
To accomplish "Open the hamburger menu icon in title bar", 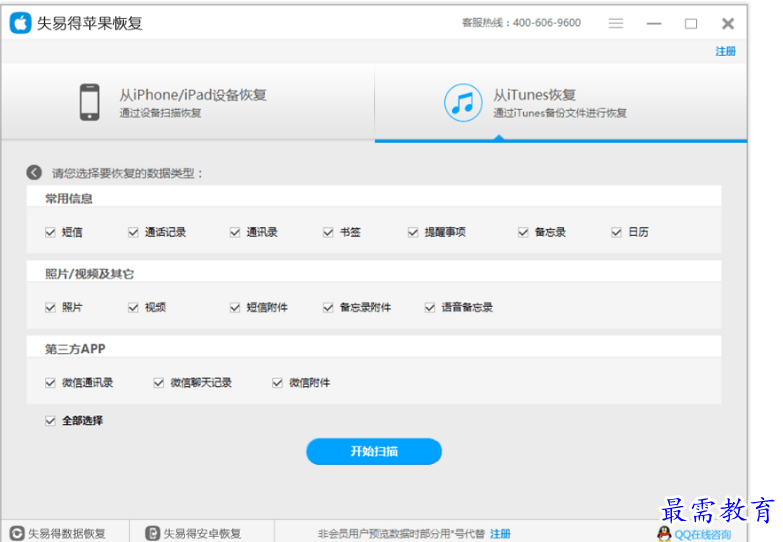I will (x=616, y=23).
